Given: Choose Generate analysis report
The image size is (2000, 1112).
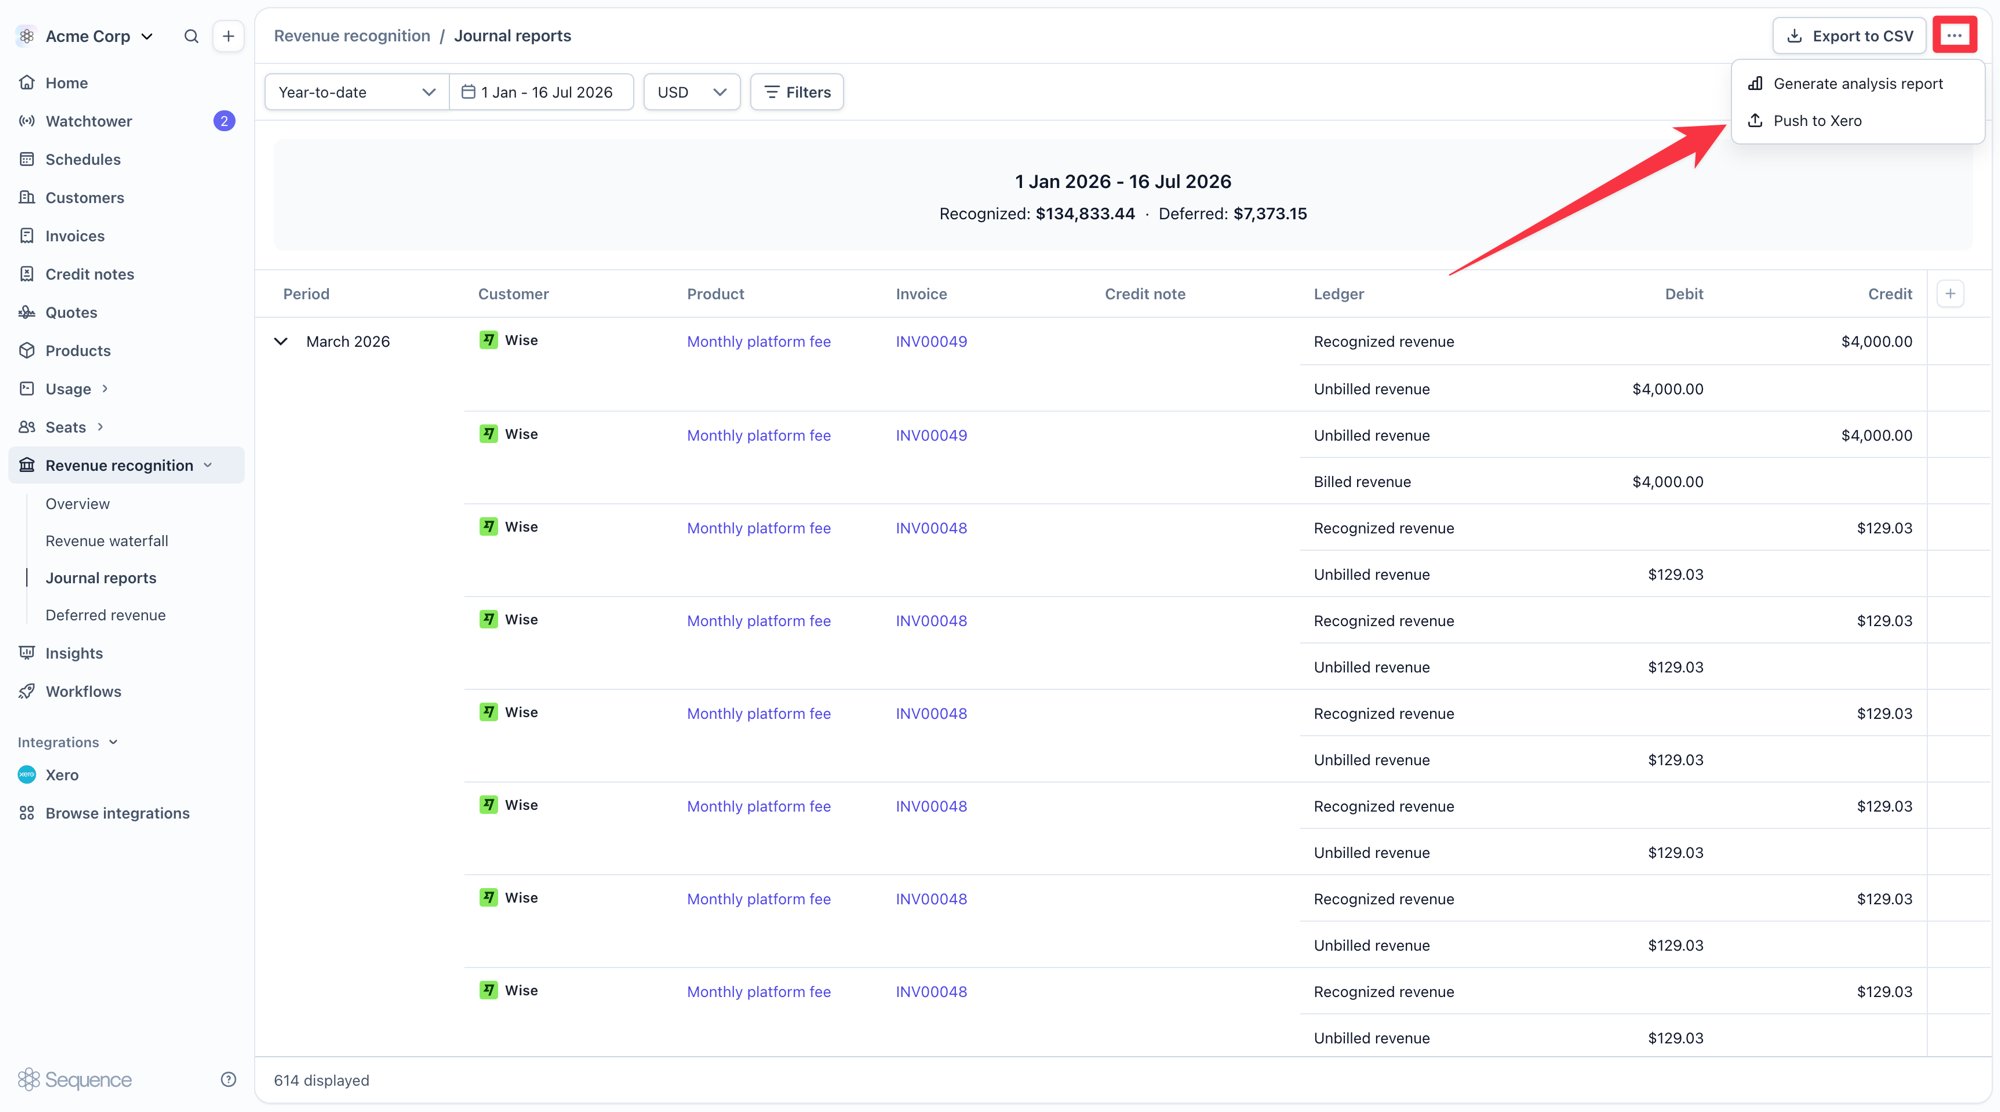Looking at the screenshot, I should tap(1857, 84).
